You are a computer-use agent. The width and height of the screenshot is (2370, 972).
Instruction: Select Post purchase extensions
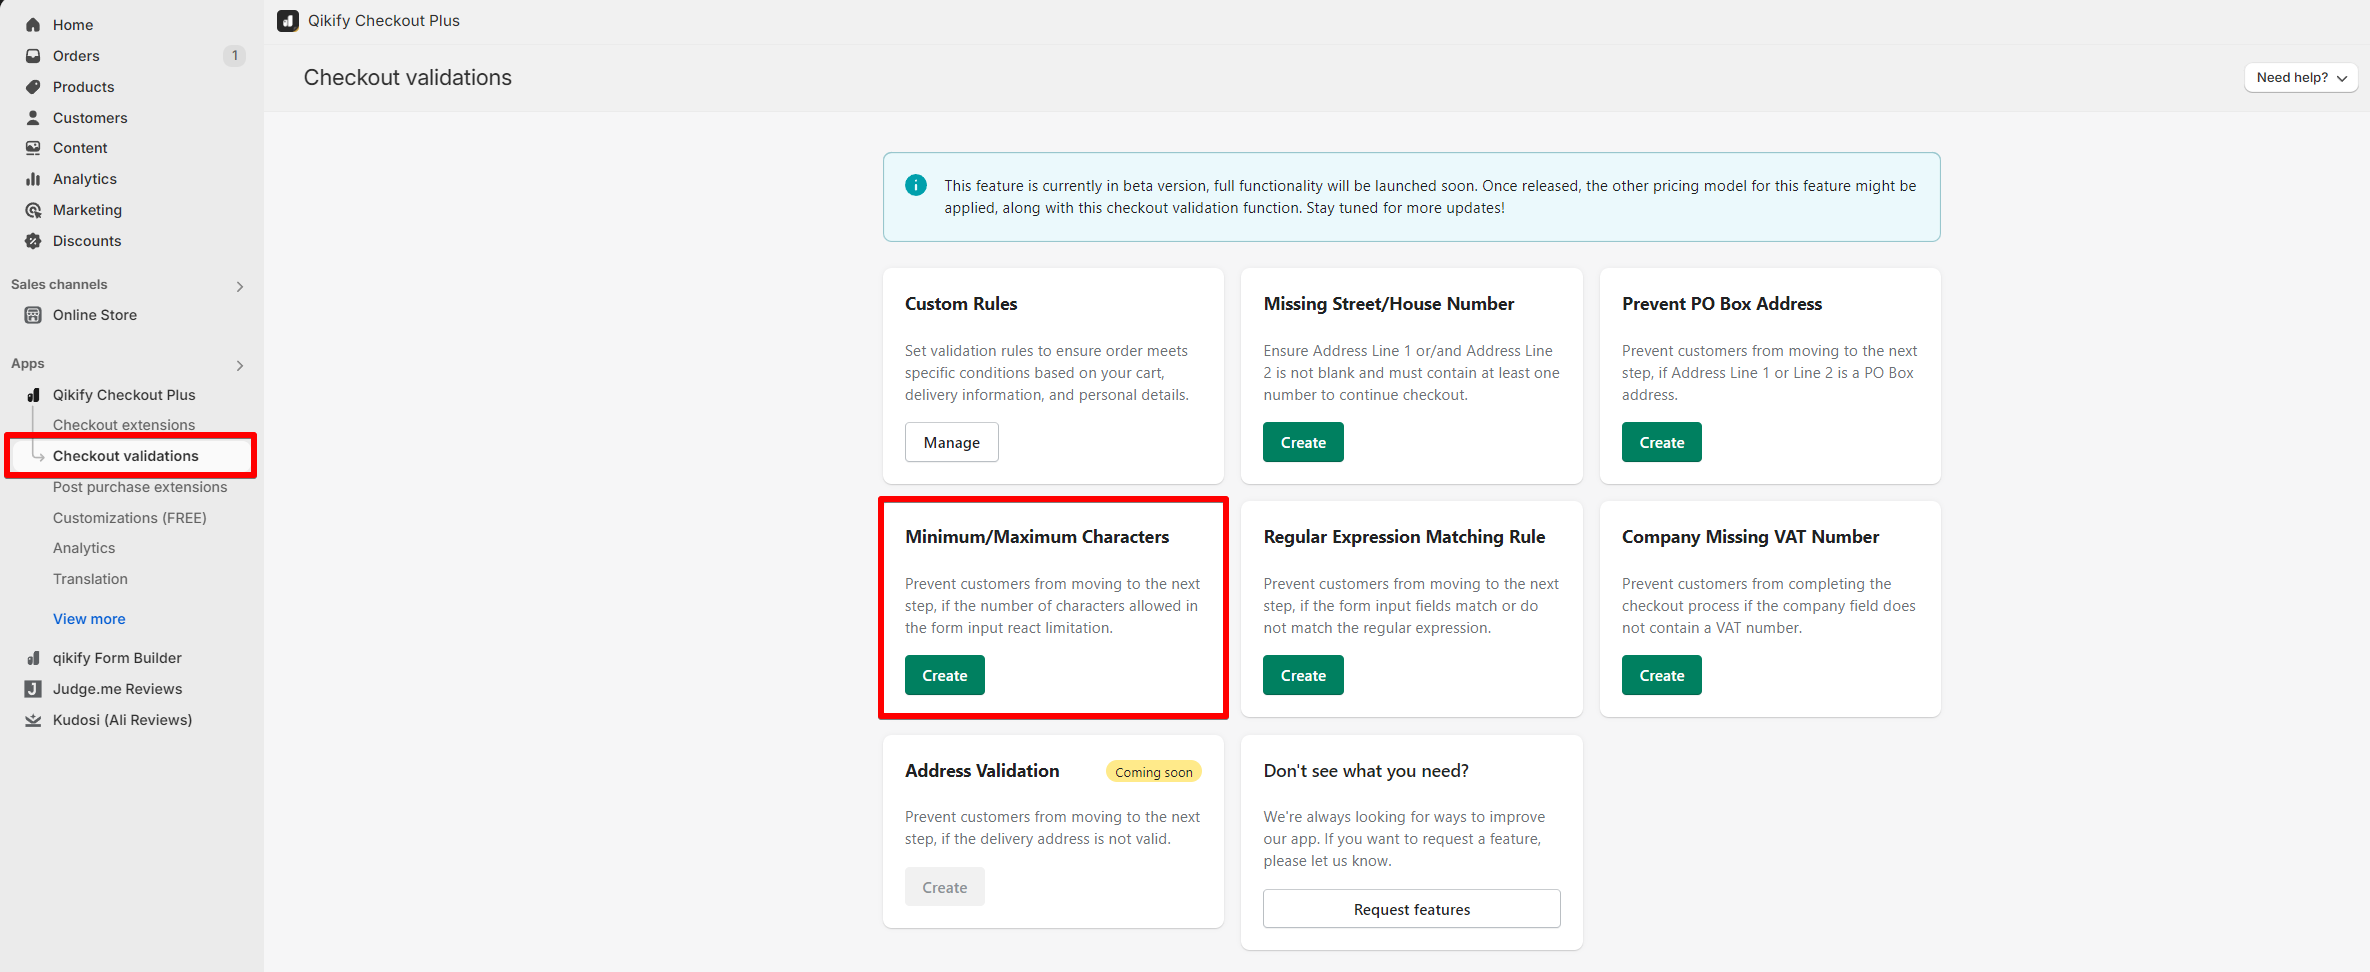coord(140,487)
